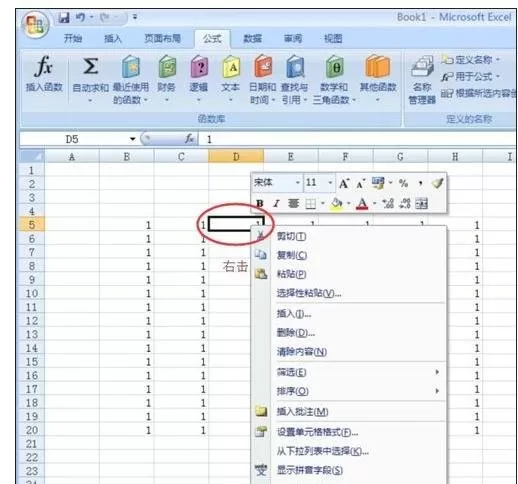Viewport: 518px width, 484px height.
Task: Open the borders dropdown arrow in mini toolbar
Action: pyautogui.click(x=322, y=203)
